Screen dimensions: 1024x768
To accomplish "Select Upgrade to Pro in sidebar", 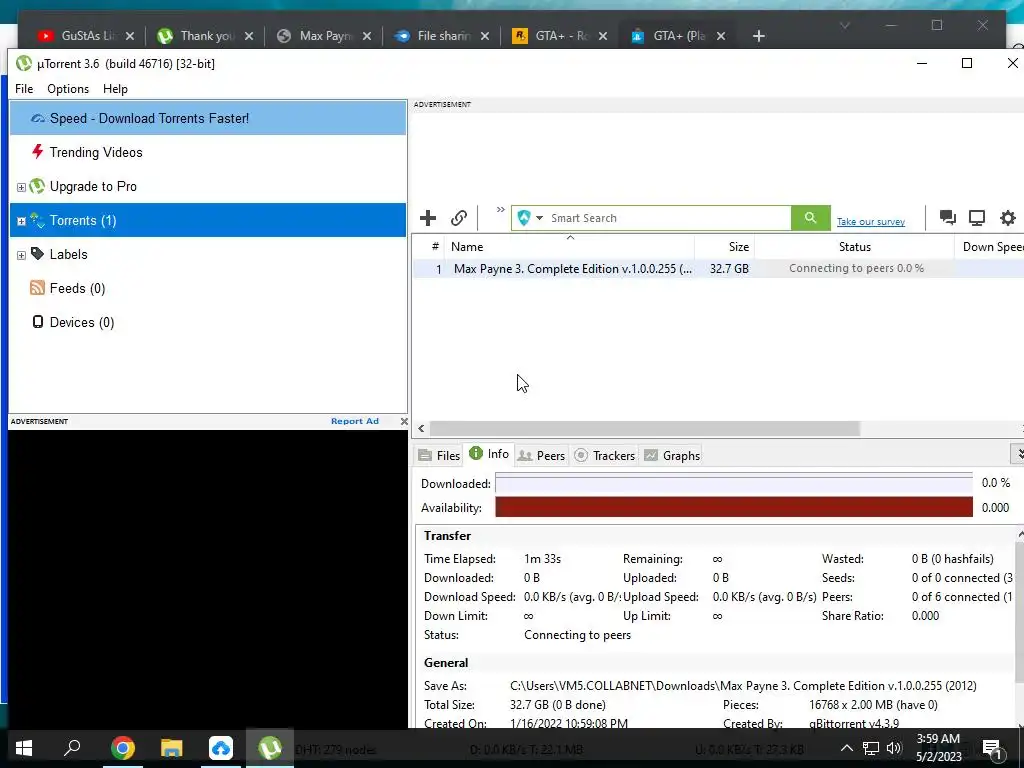I will click(x=208, y=186).
